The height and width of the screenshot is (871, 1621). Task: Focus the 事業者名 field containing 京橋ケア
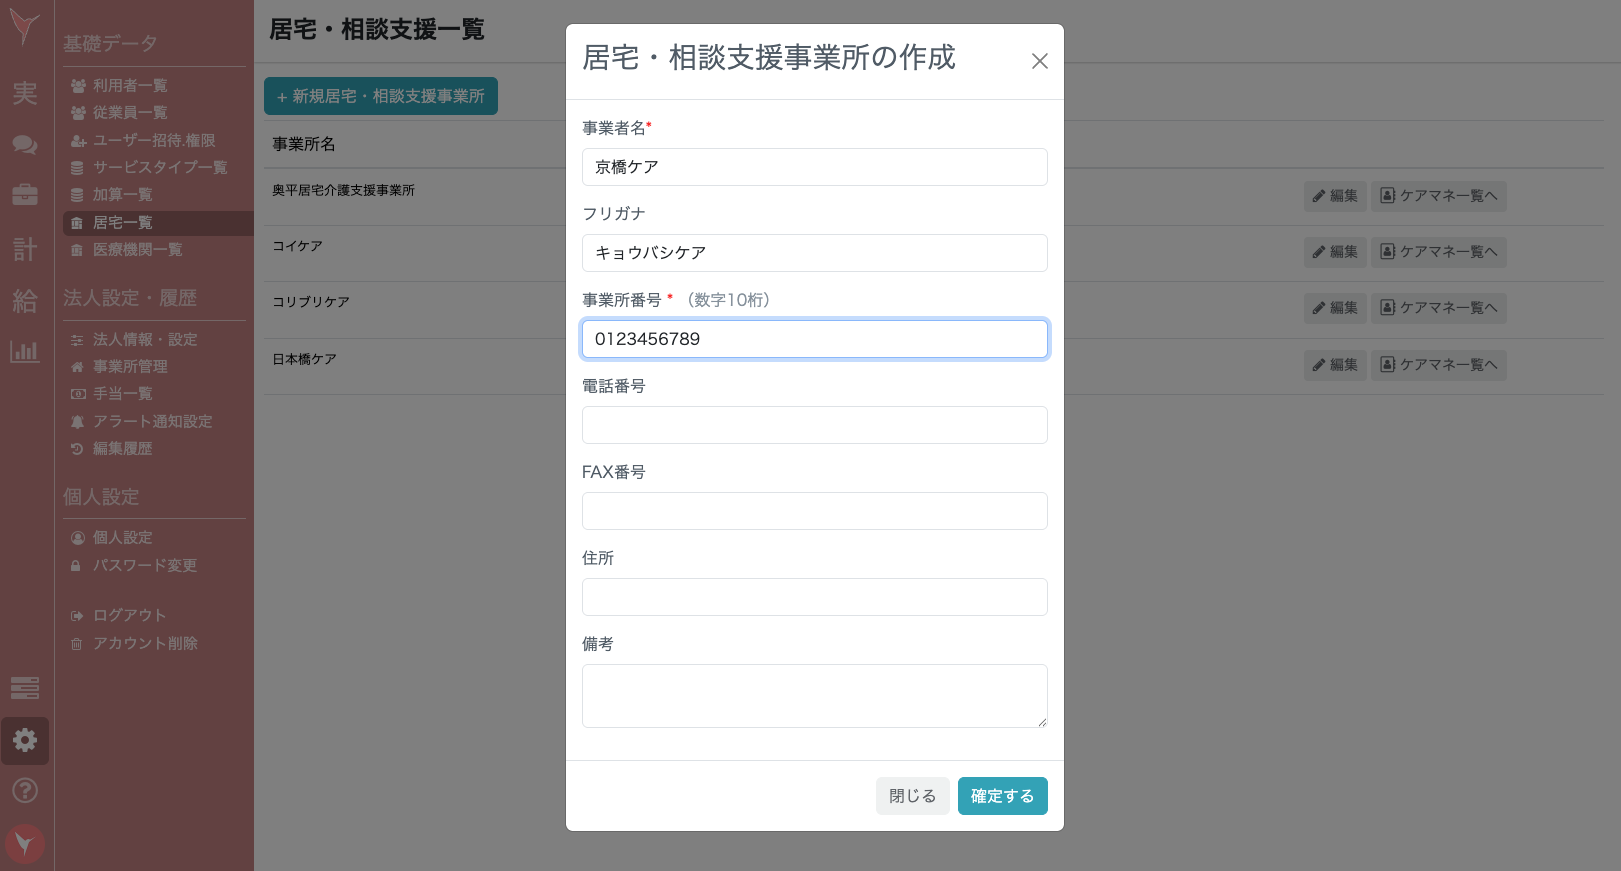(815, 167)
